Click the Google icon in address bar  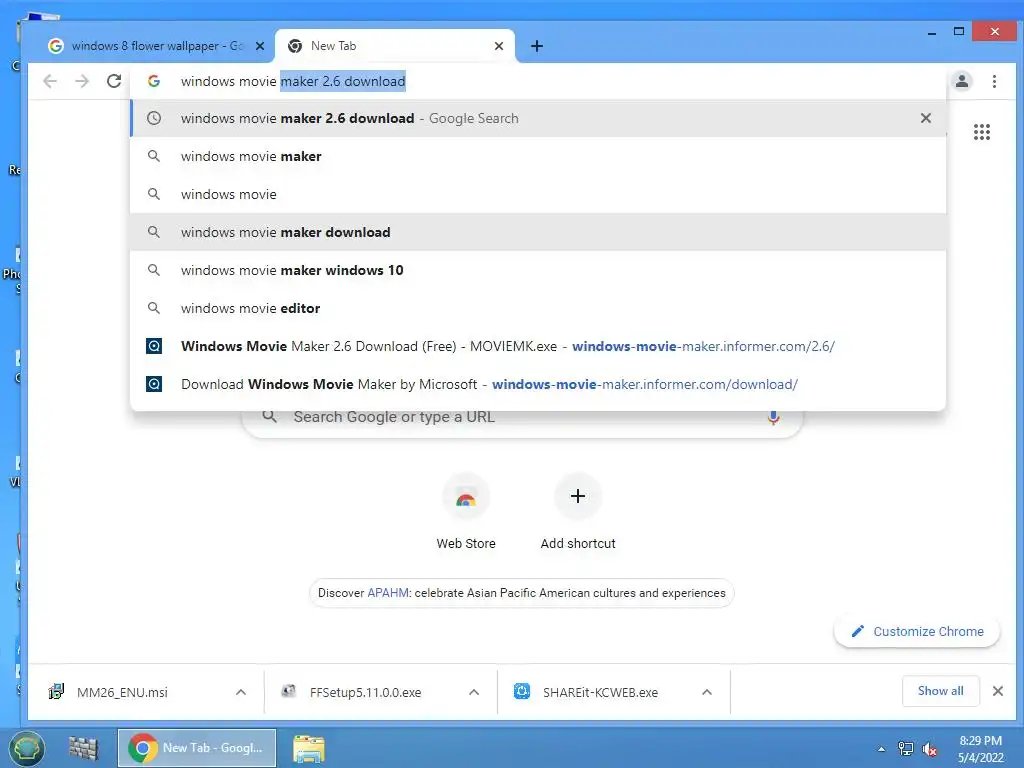pyautogui.click(x=154, y=81)
